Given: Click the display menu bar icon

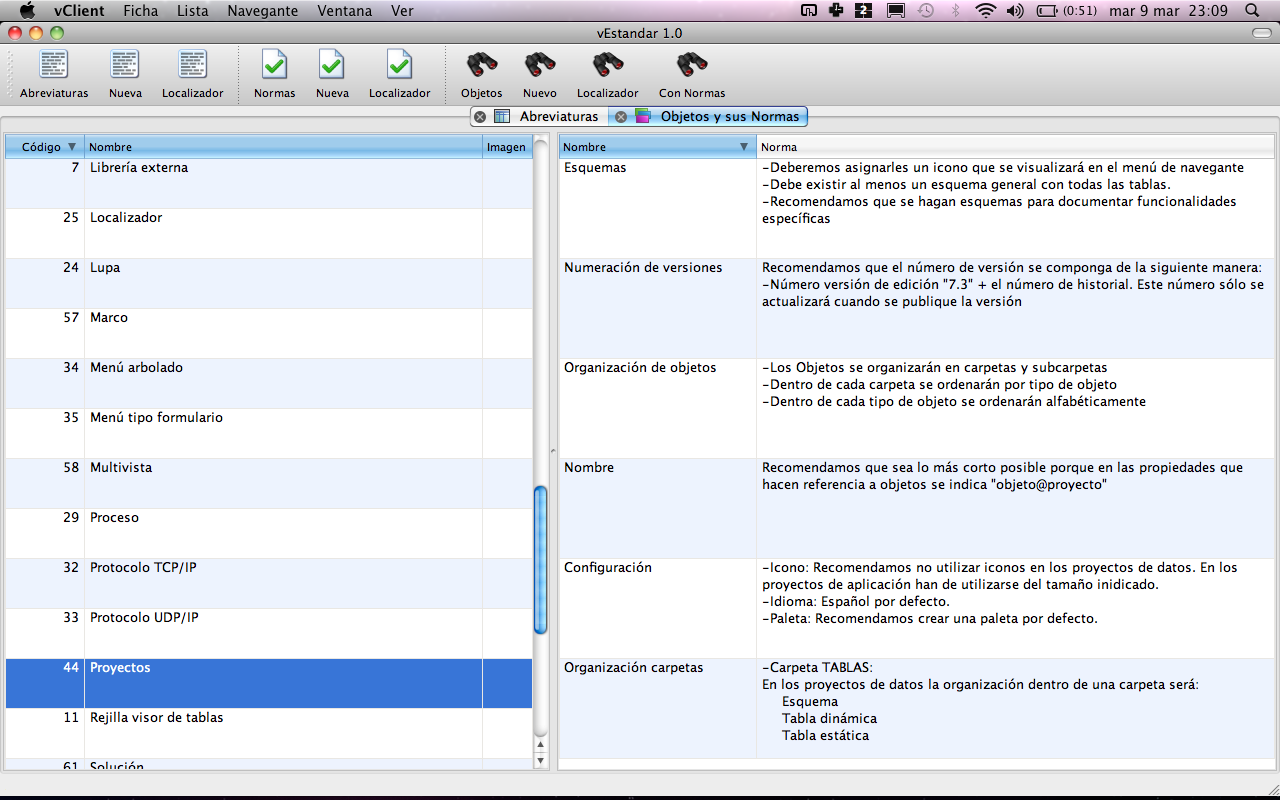Looking at the screenshot, I should click(896, 11).
